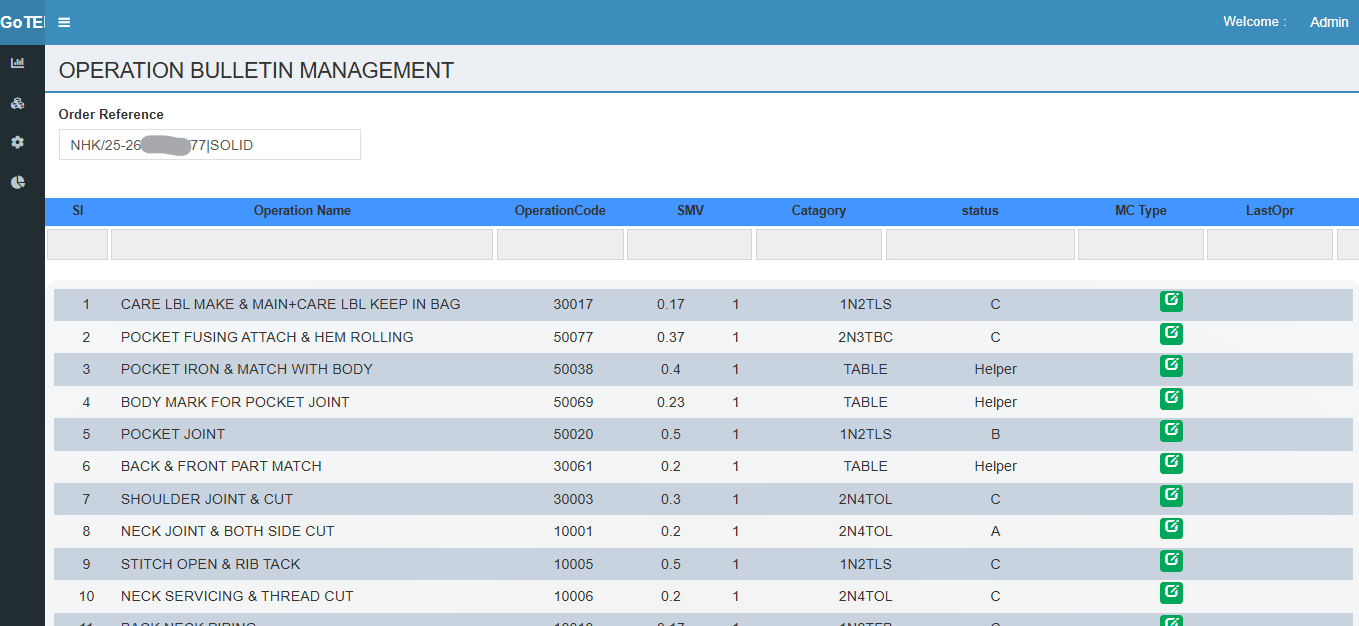Edit the STITCH OPEN & RIB TACK row
1359x626 pixels.
[x=1171, y=561]
